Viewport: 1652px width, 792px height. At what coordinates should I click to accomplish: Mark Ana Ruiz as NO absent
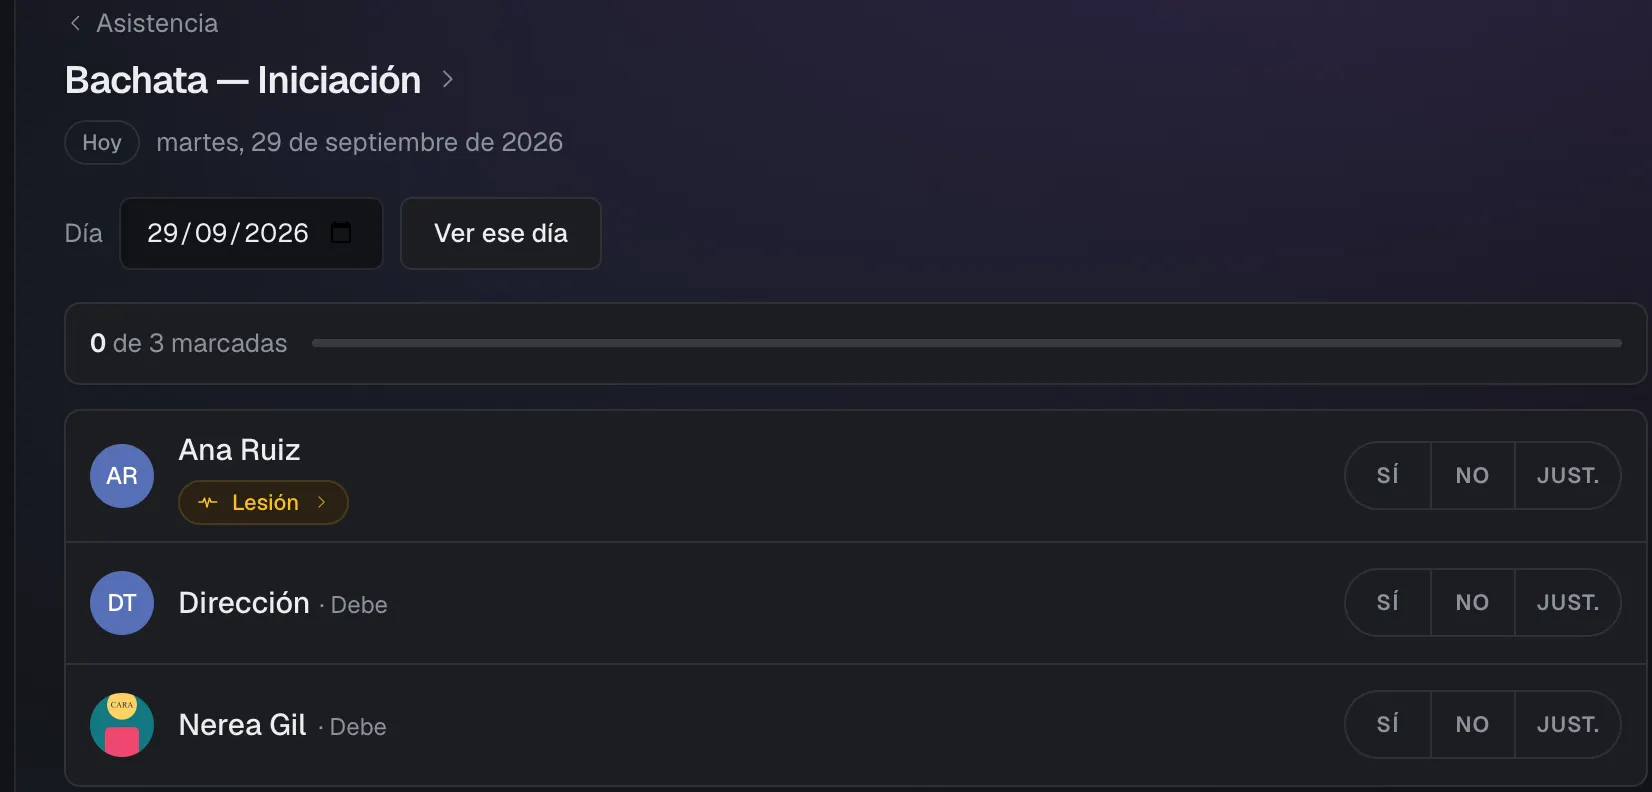coord(1472,476)
